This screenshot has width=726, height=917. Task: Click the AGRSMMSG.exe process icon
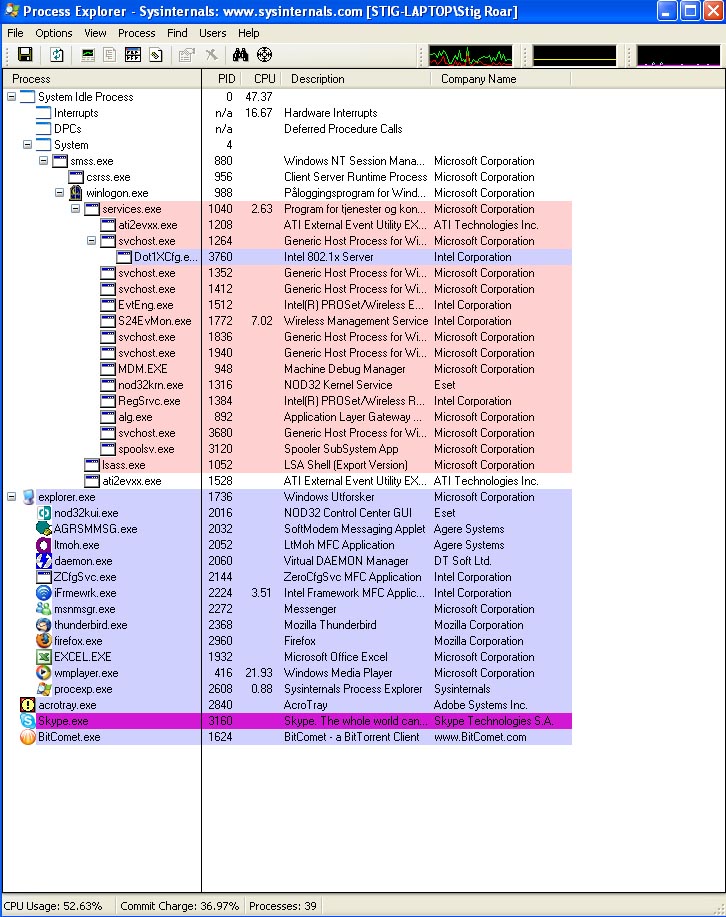click(44, 529)
